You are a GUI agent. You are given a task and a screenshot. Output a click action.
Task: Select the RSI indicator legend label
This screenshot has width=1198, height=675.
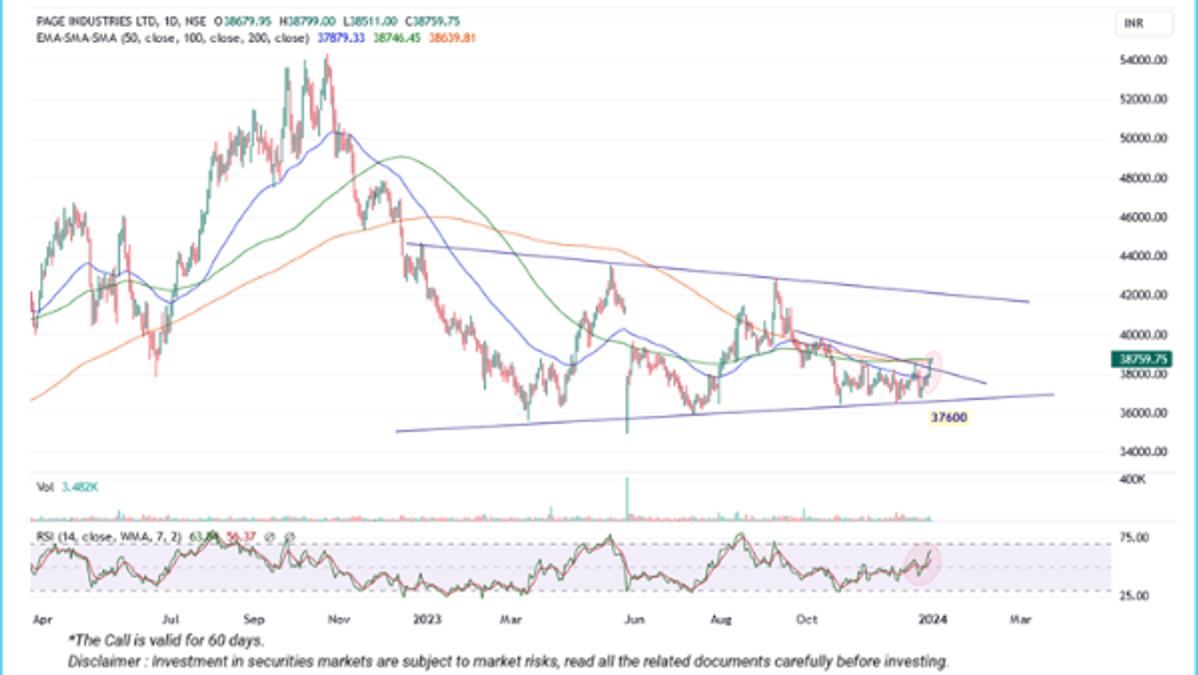(108, 537)
